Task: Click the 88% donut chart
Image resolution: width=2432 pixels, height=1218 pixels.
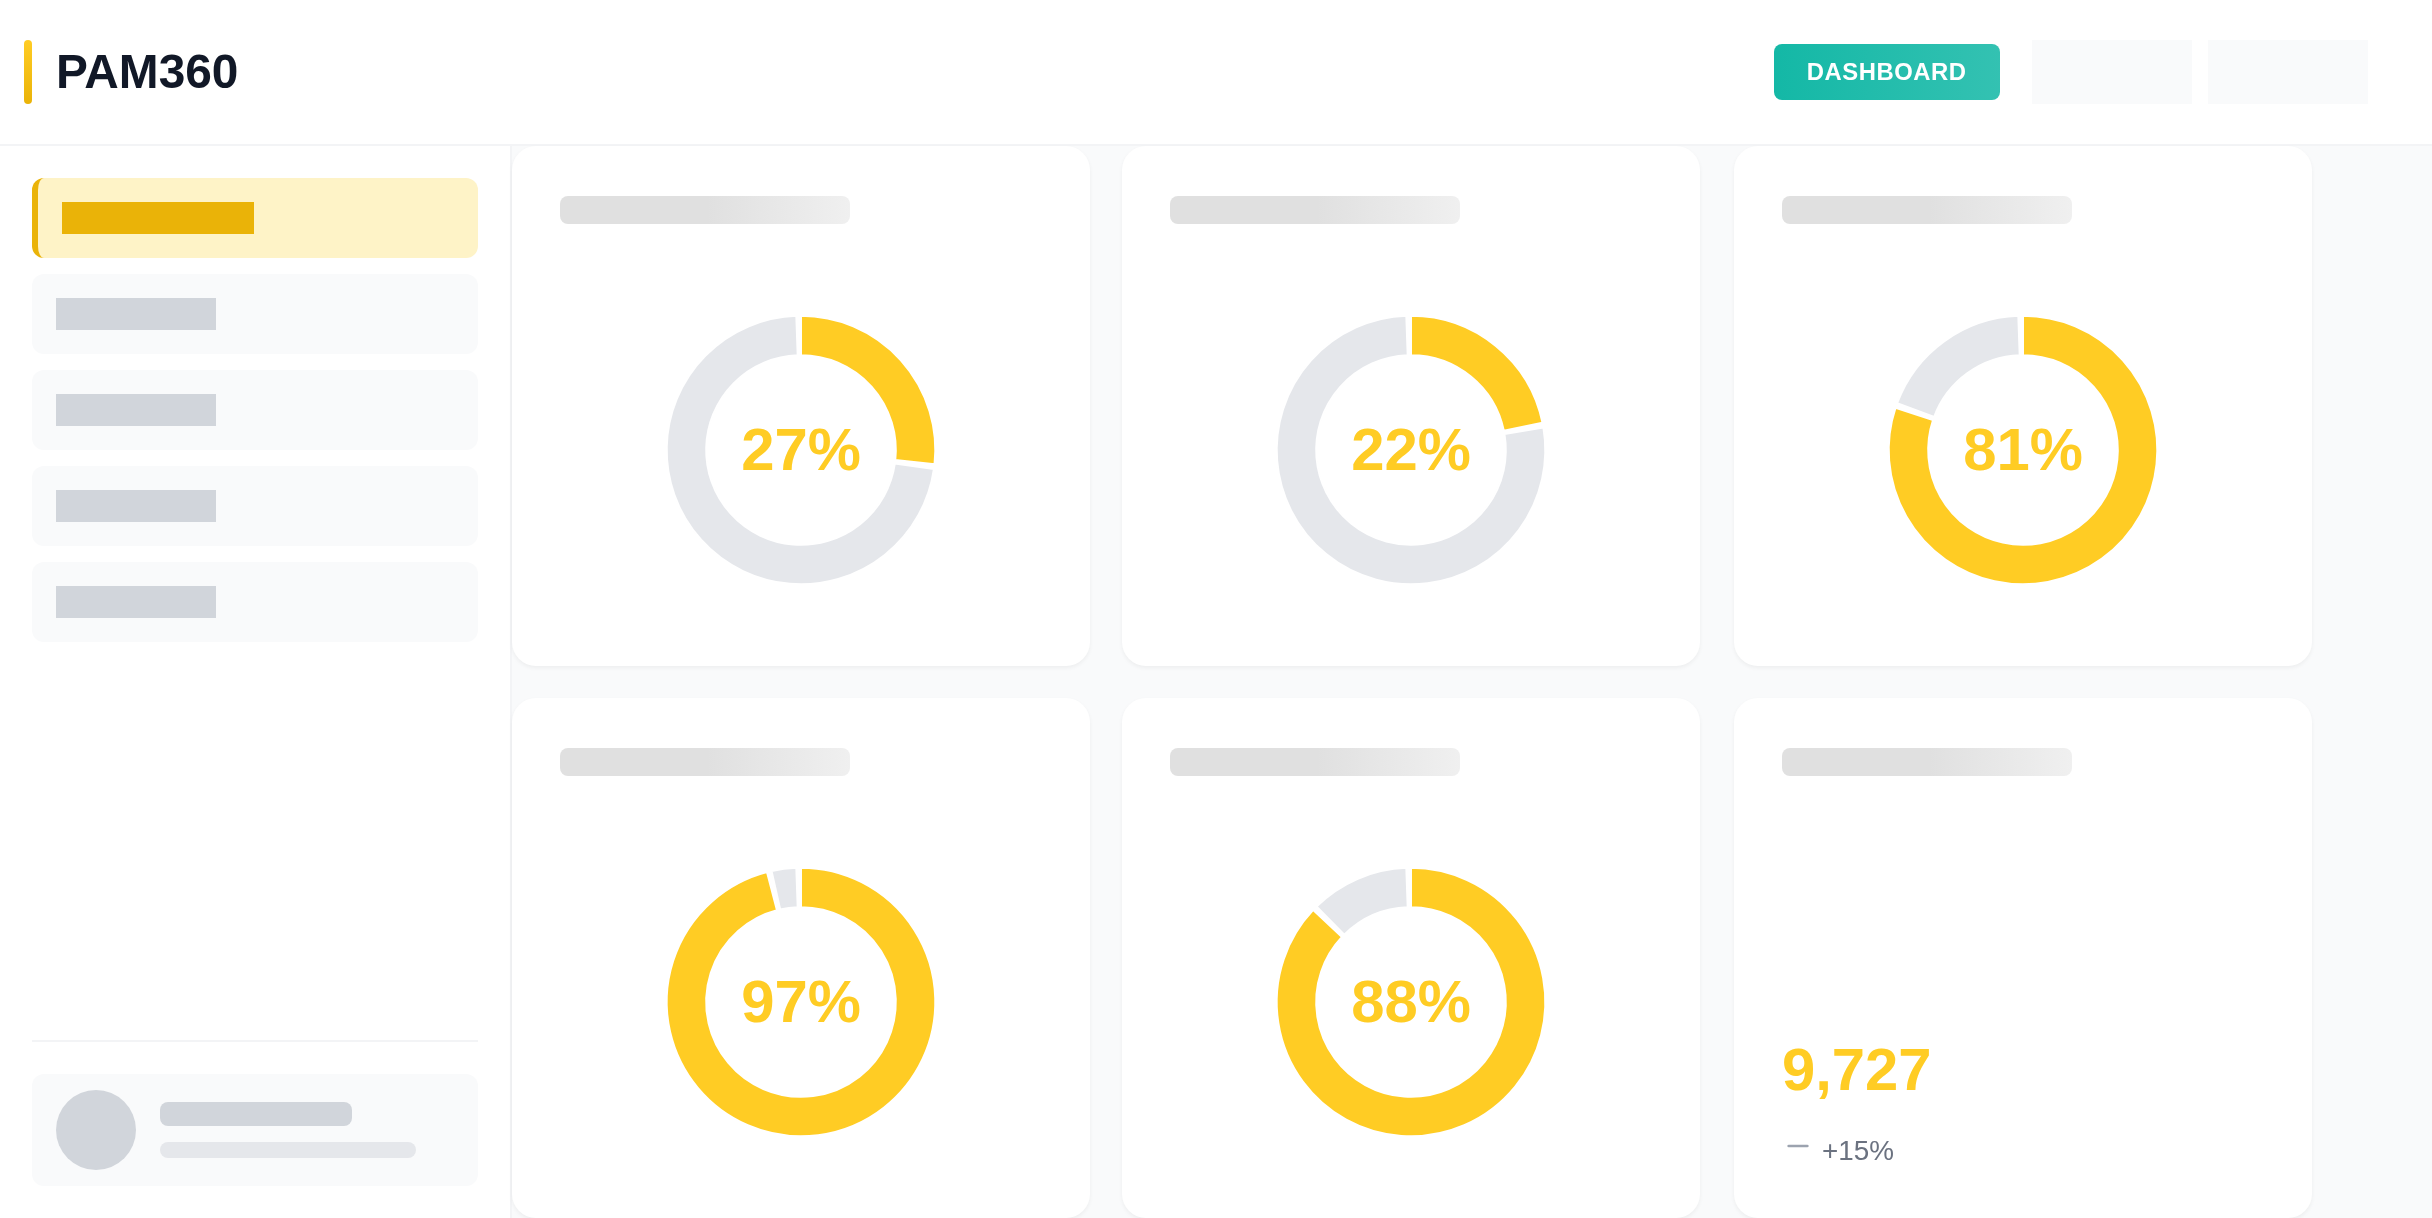Action: click(x=1411, y=1002)
